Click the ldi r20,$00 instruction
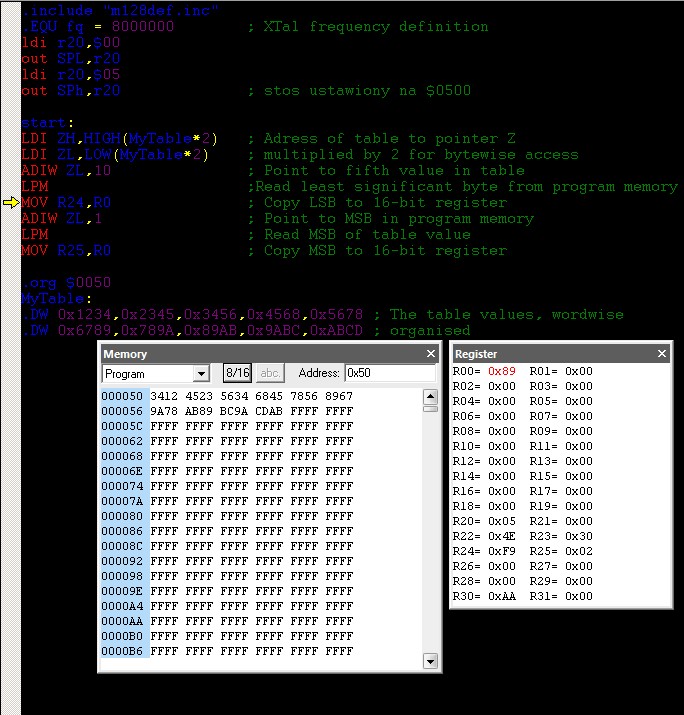 click(71, 42)
